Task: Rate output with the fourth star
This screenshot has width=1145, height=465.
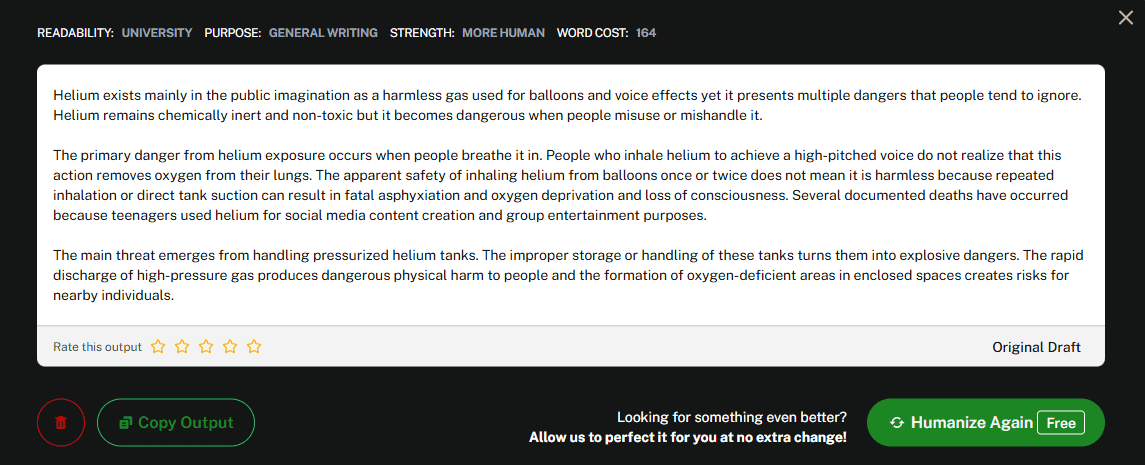Action: (x=230, y=347)
